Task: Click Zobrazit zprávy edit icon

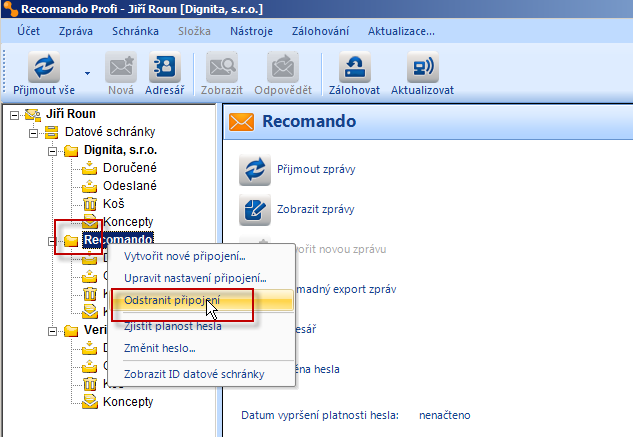Action: coord(255,210)
